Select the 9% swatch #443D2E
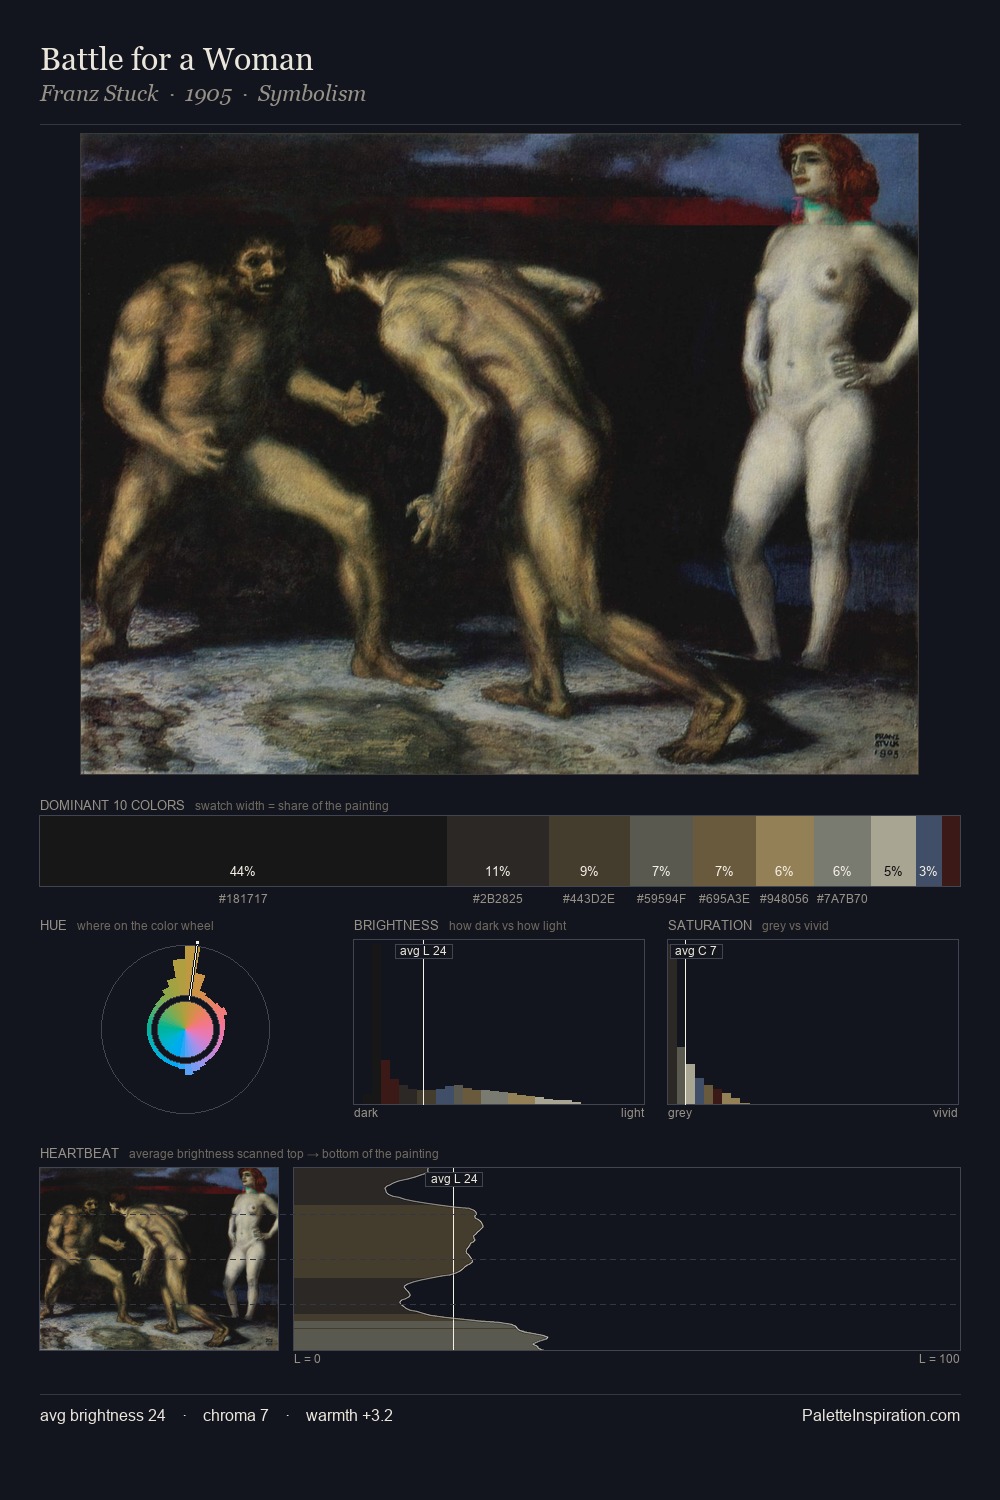1000x1500 pixels. tap(589, 851)
